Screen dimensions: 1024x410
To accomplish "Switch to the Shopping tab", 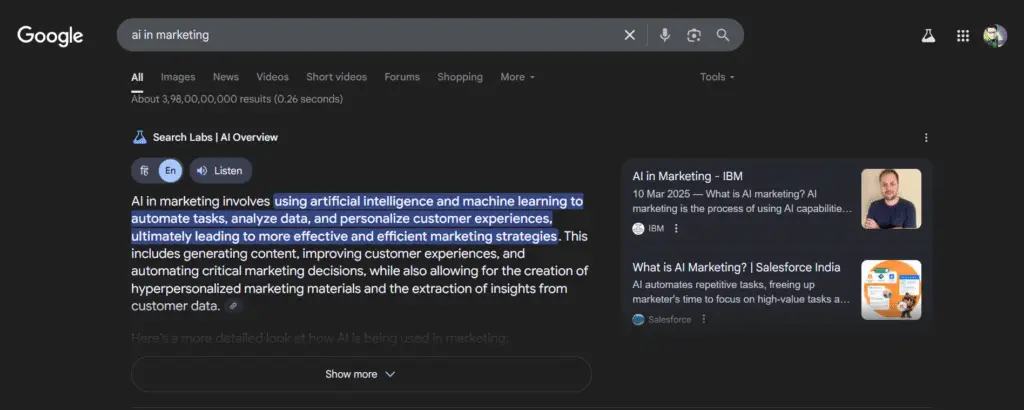I will (460, 77).
